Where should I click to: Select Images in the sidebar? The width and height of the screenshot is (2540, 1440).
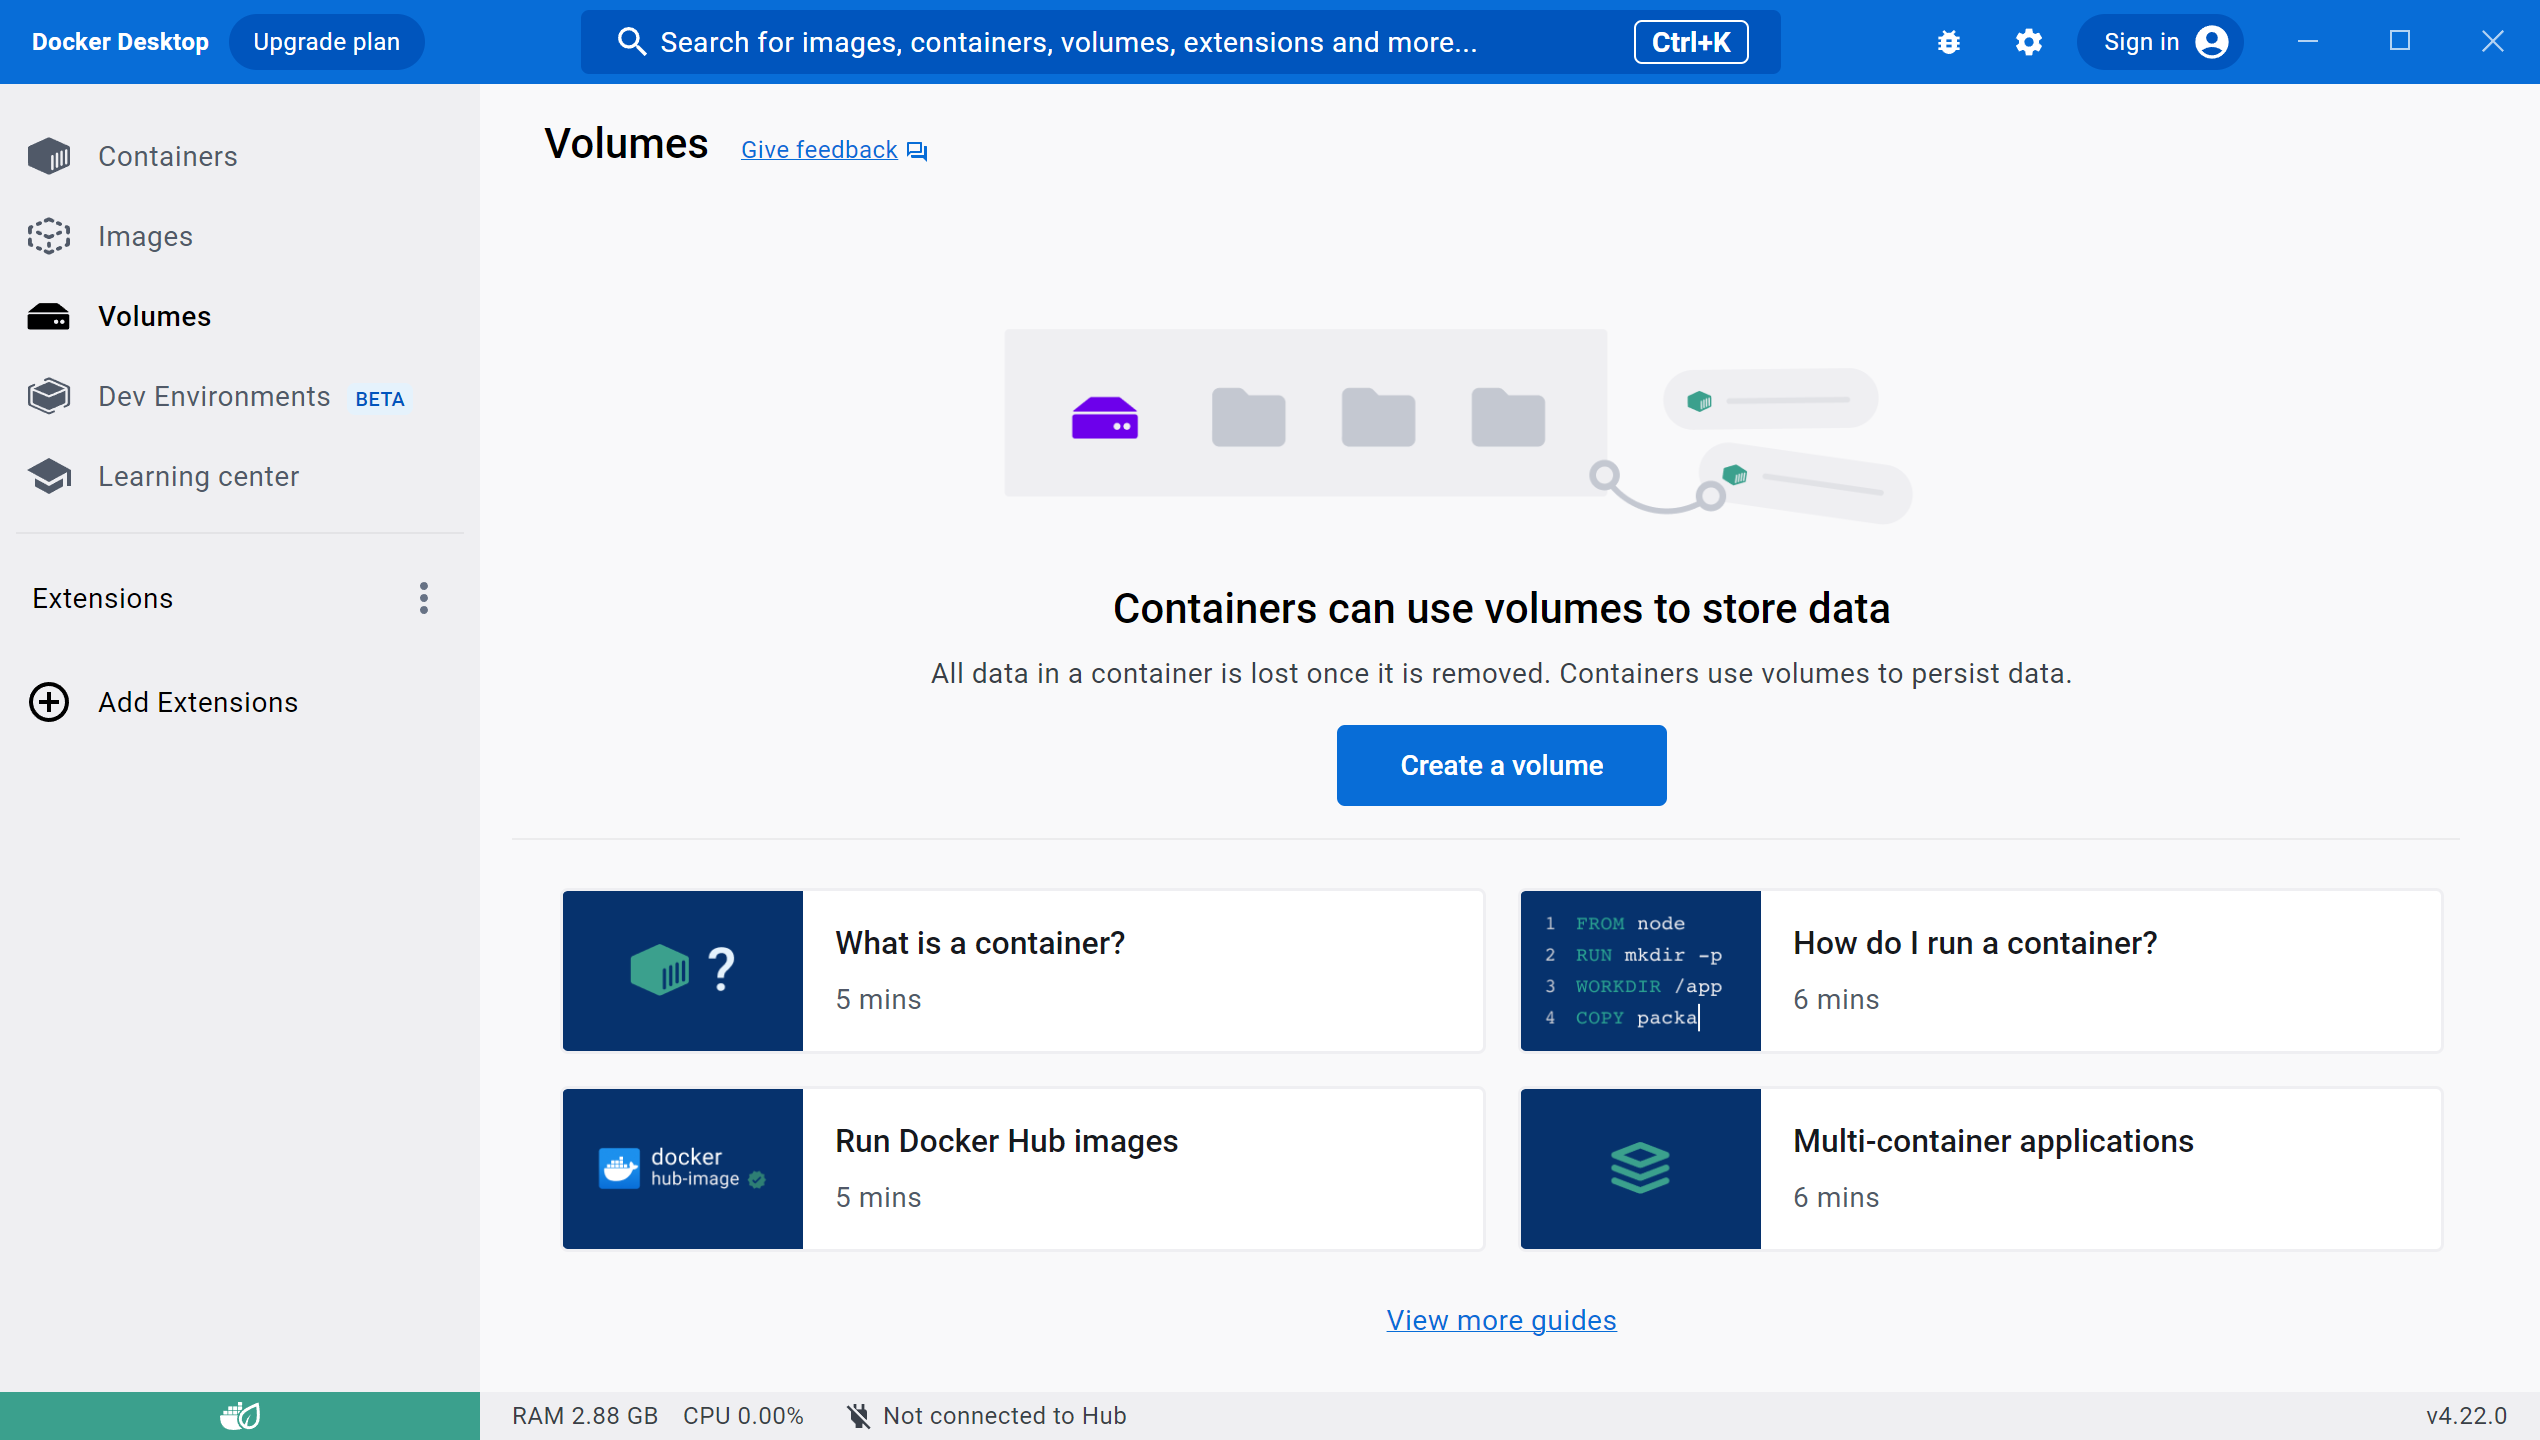tap(240, 236)
